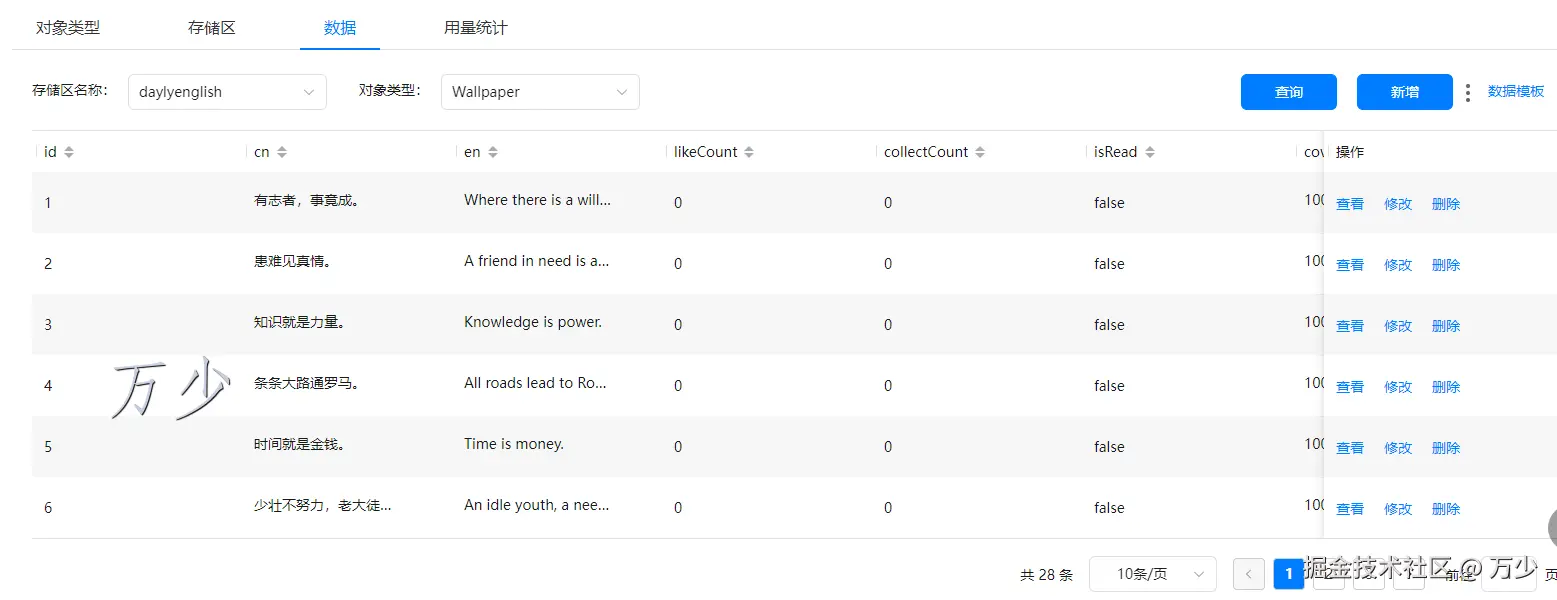Sort table by likeCount column
Screen dimensions: 1557x600
click(x=749, y=152)
